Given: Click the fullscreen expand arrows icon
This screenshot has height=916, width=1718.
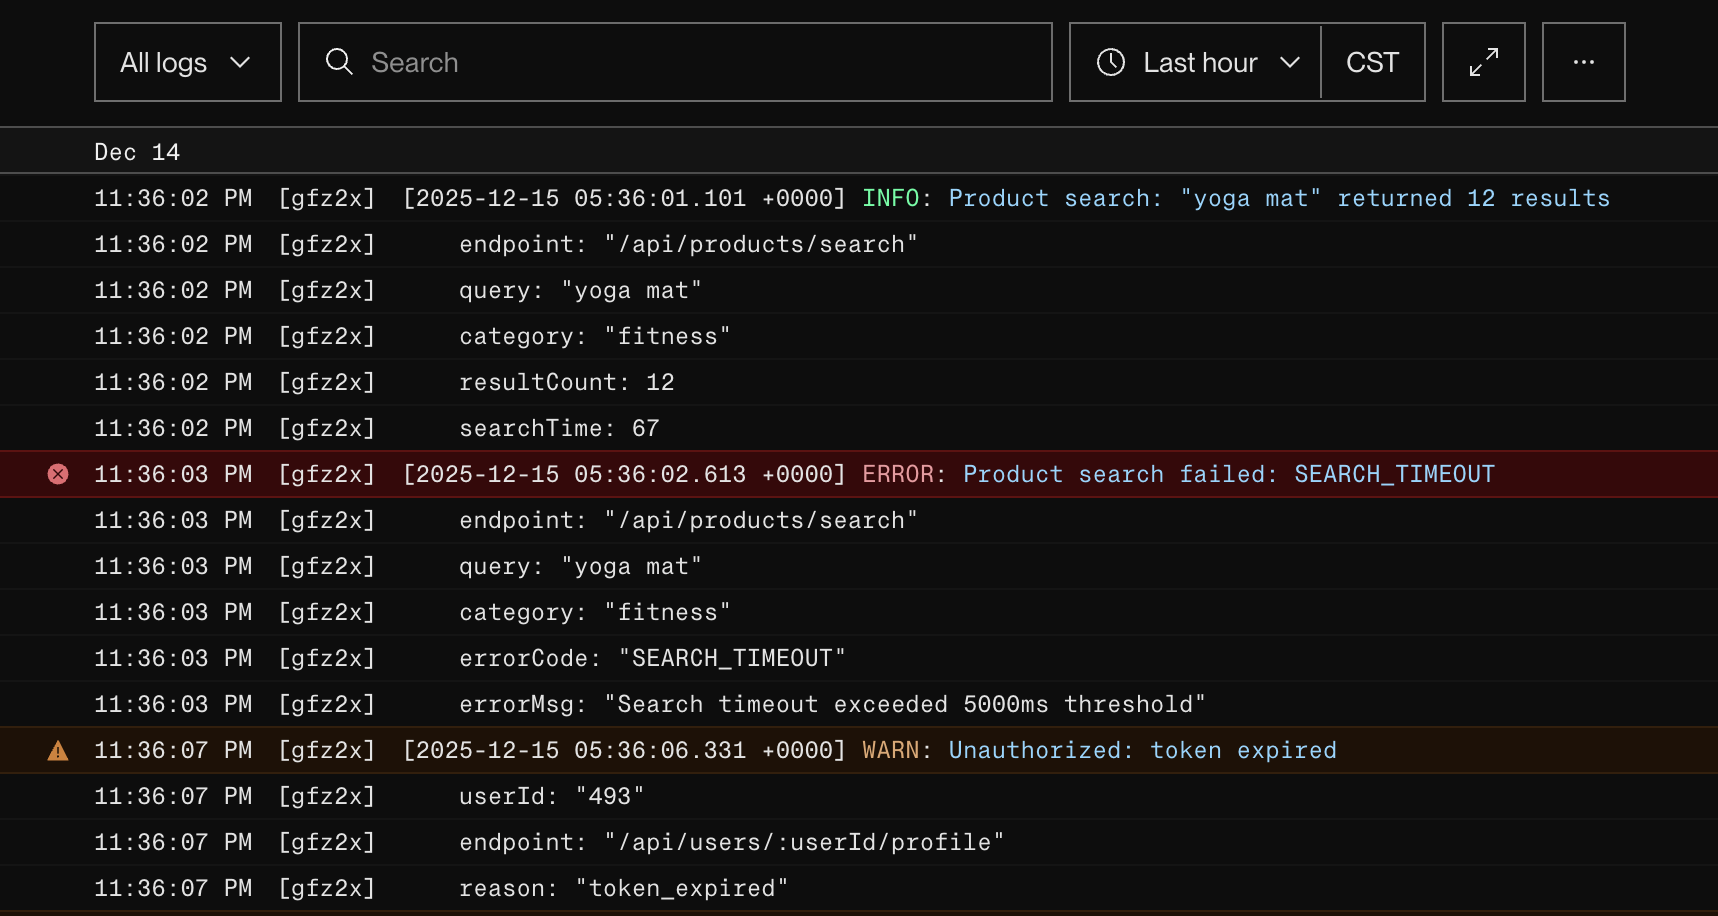Looking at the screenshot, I should click(x=1483, y=62).
